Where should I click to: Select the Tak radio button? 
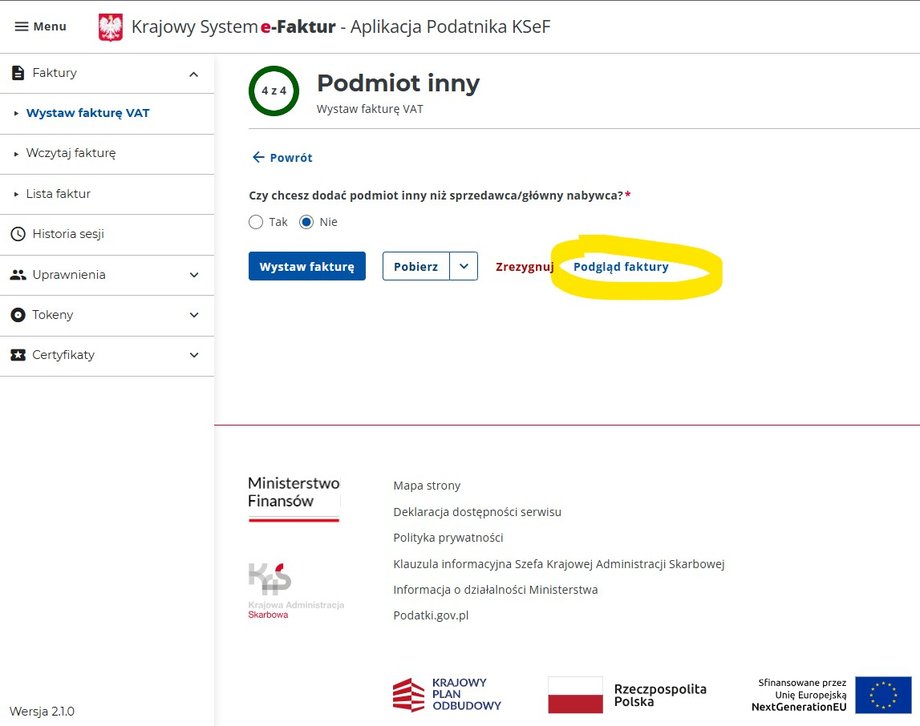[x=255, y=222]
